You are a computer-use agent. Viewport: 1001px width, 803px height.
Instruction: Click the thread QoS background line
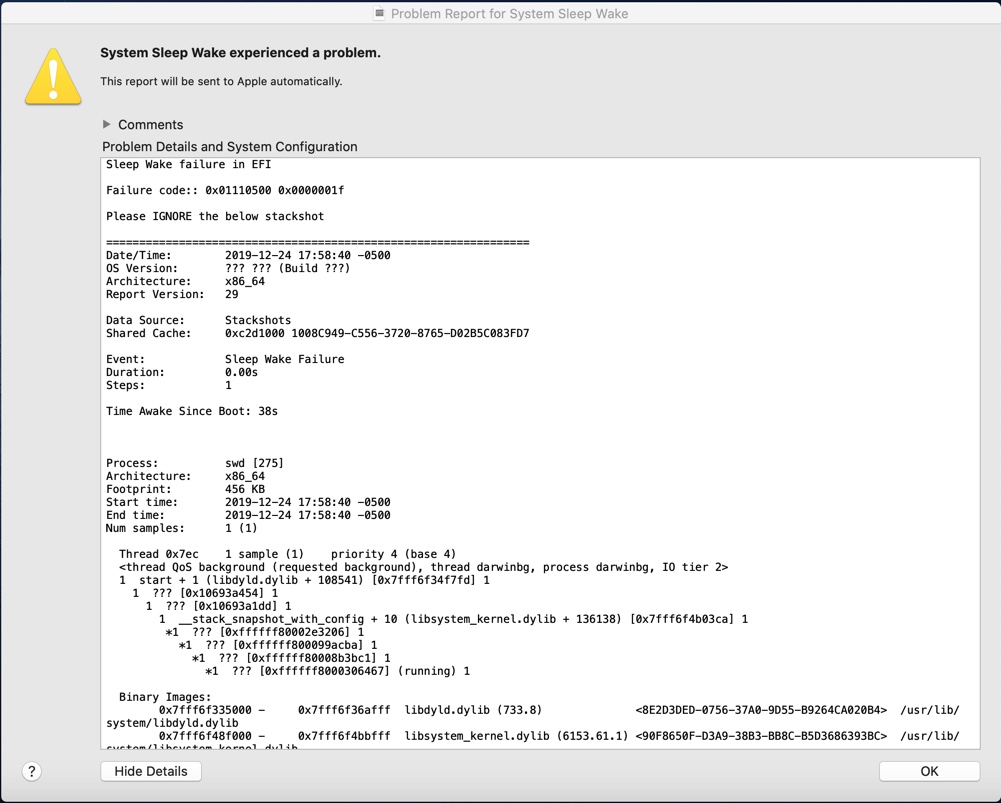pyautogui.click(x=423, y=567)
